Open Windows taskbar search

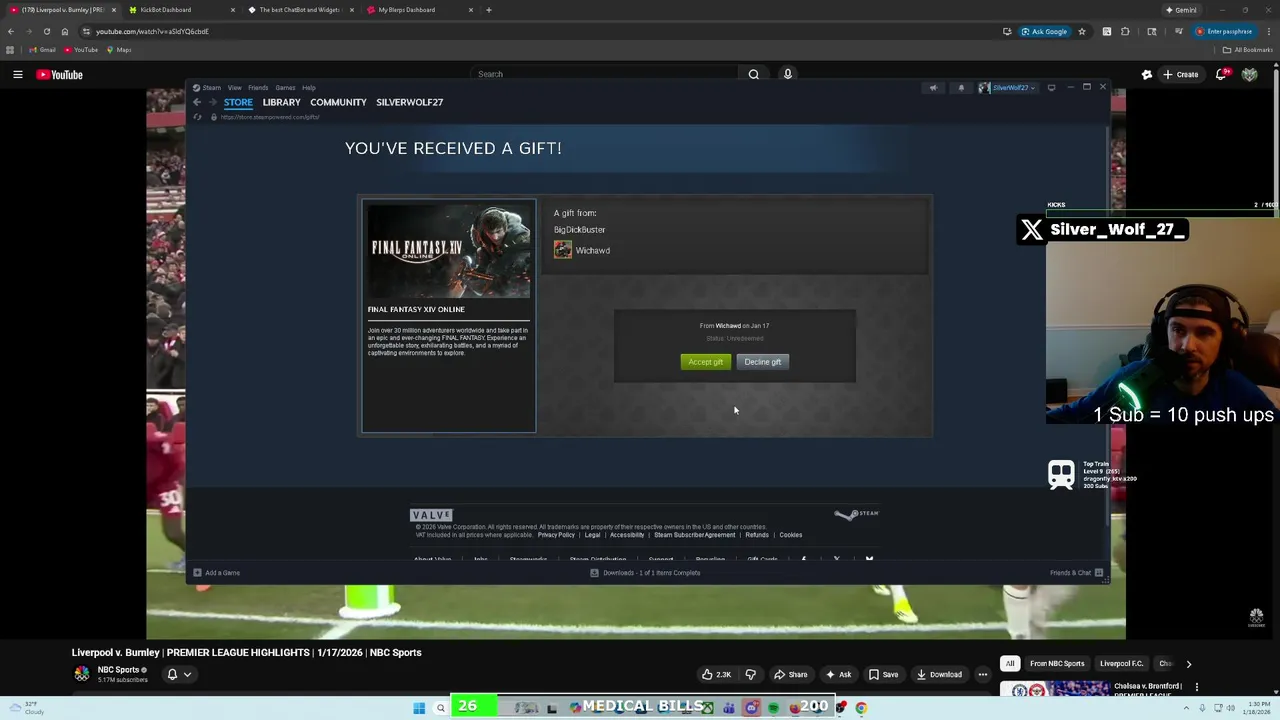tap(440, 708)
